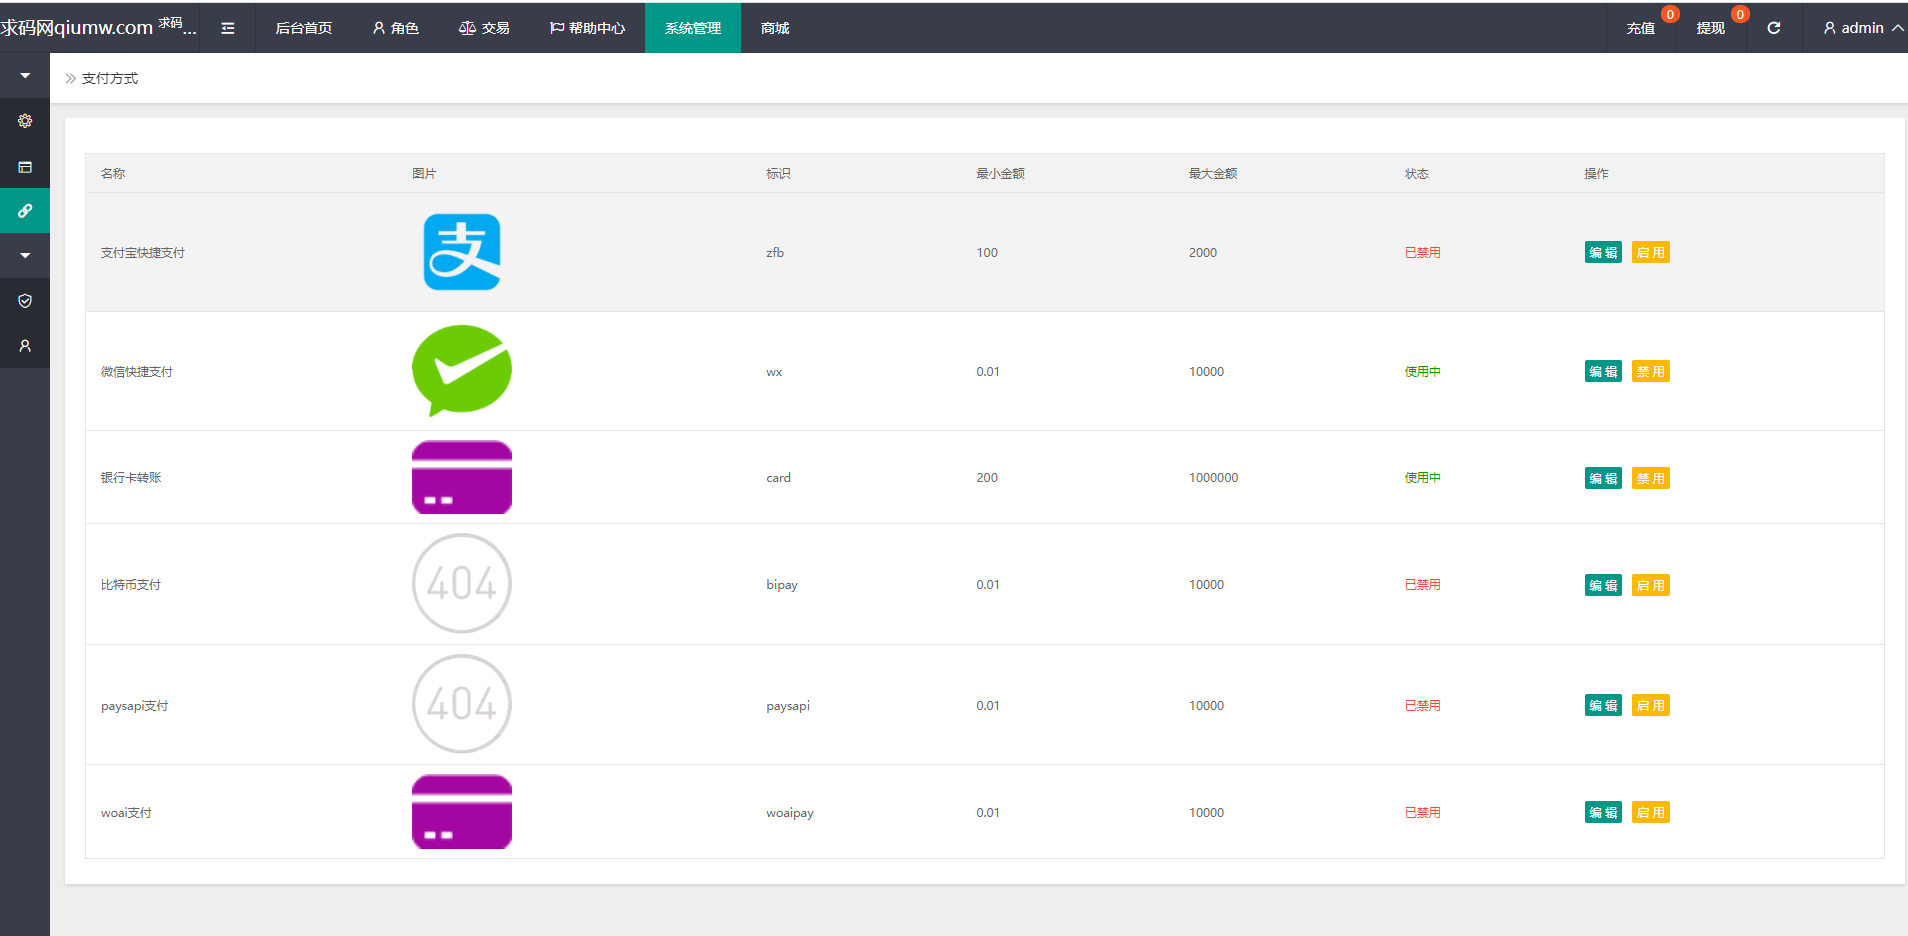
Task: Click the 最小金额 column header
Action: click(x=1001, y=173)
